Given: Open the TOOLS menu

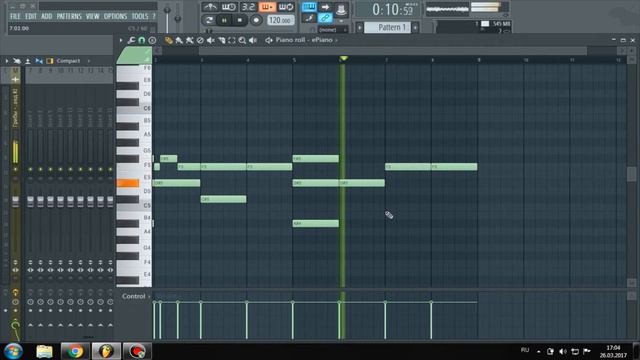Looking at the screenshot, I should point(140,16).
